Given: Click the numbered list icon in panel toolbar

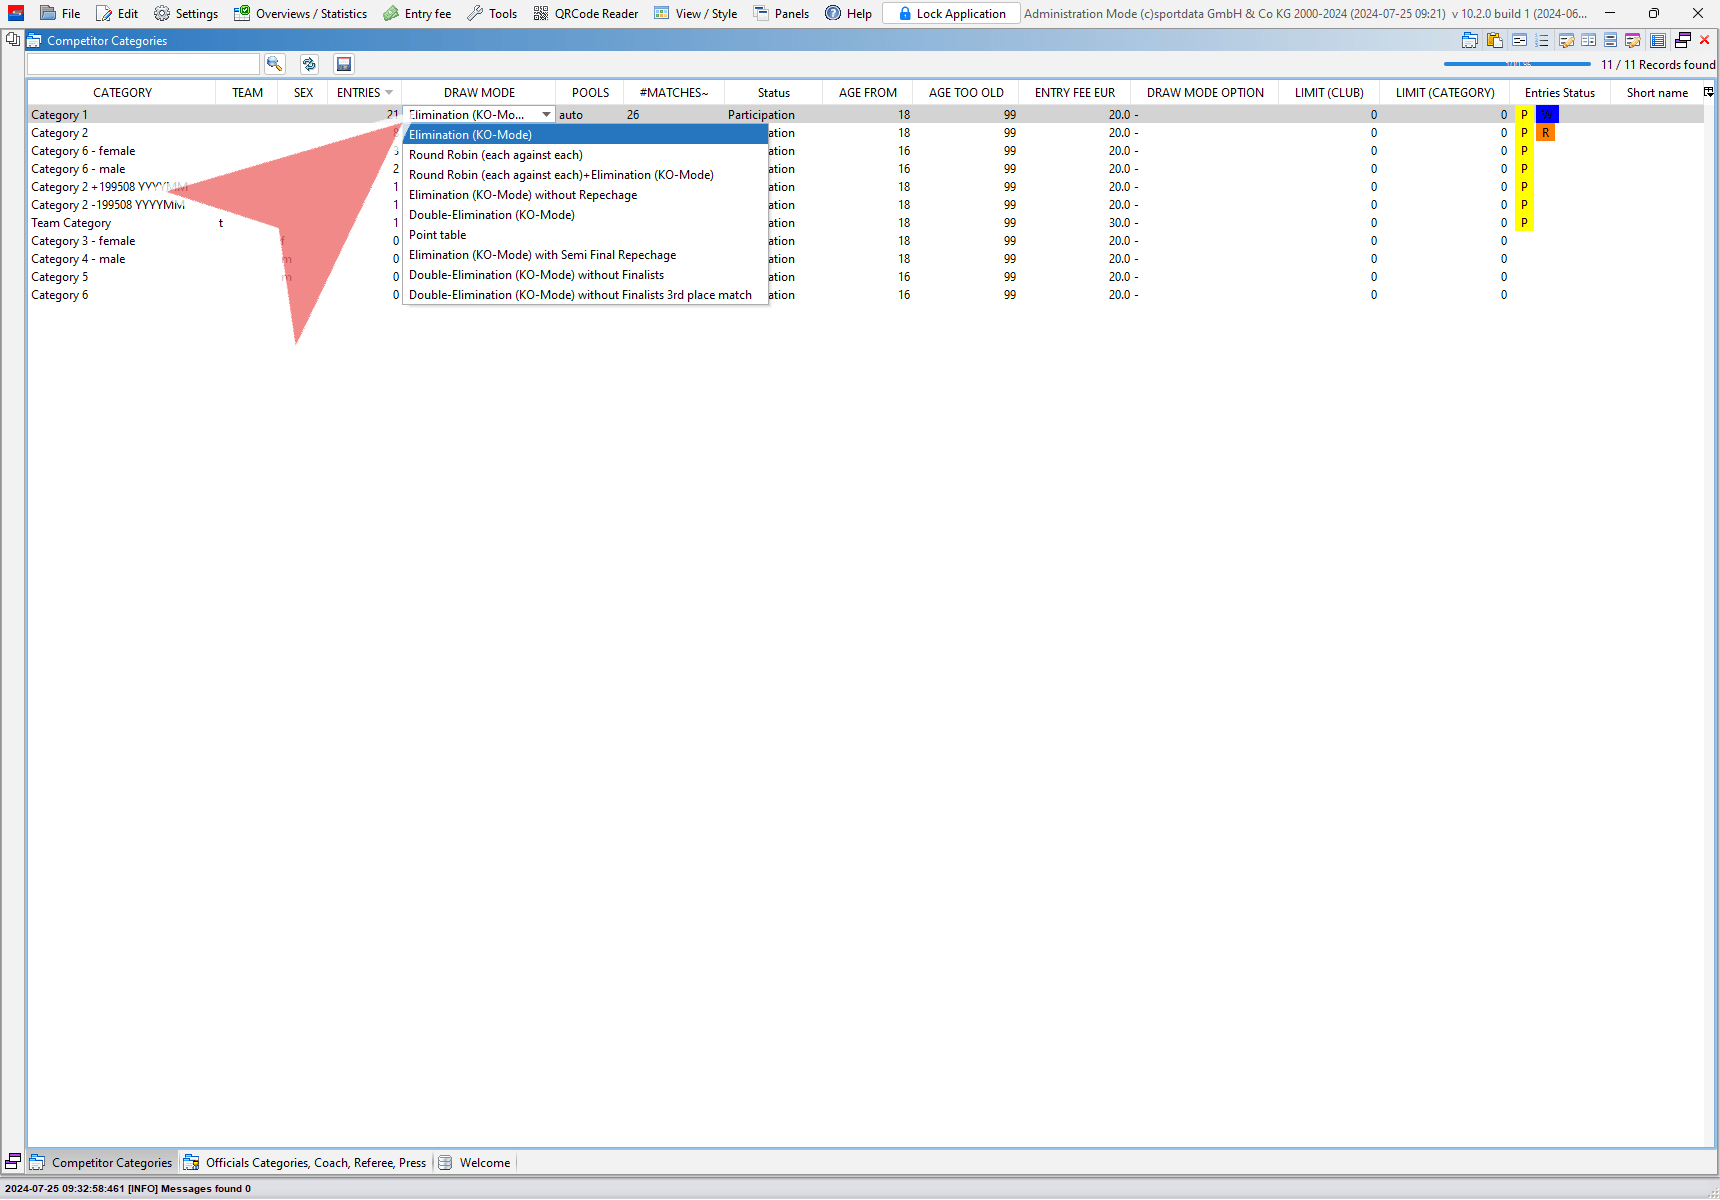Looking at the screenshot, I should 1542,41.
